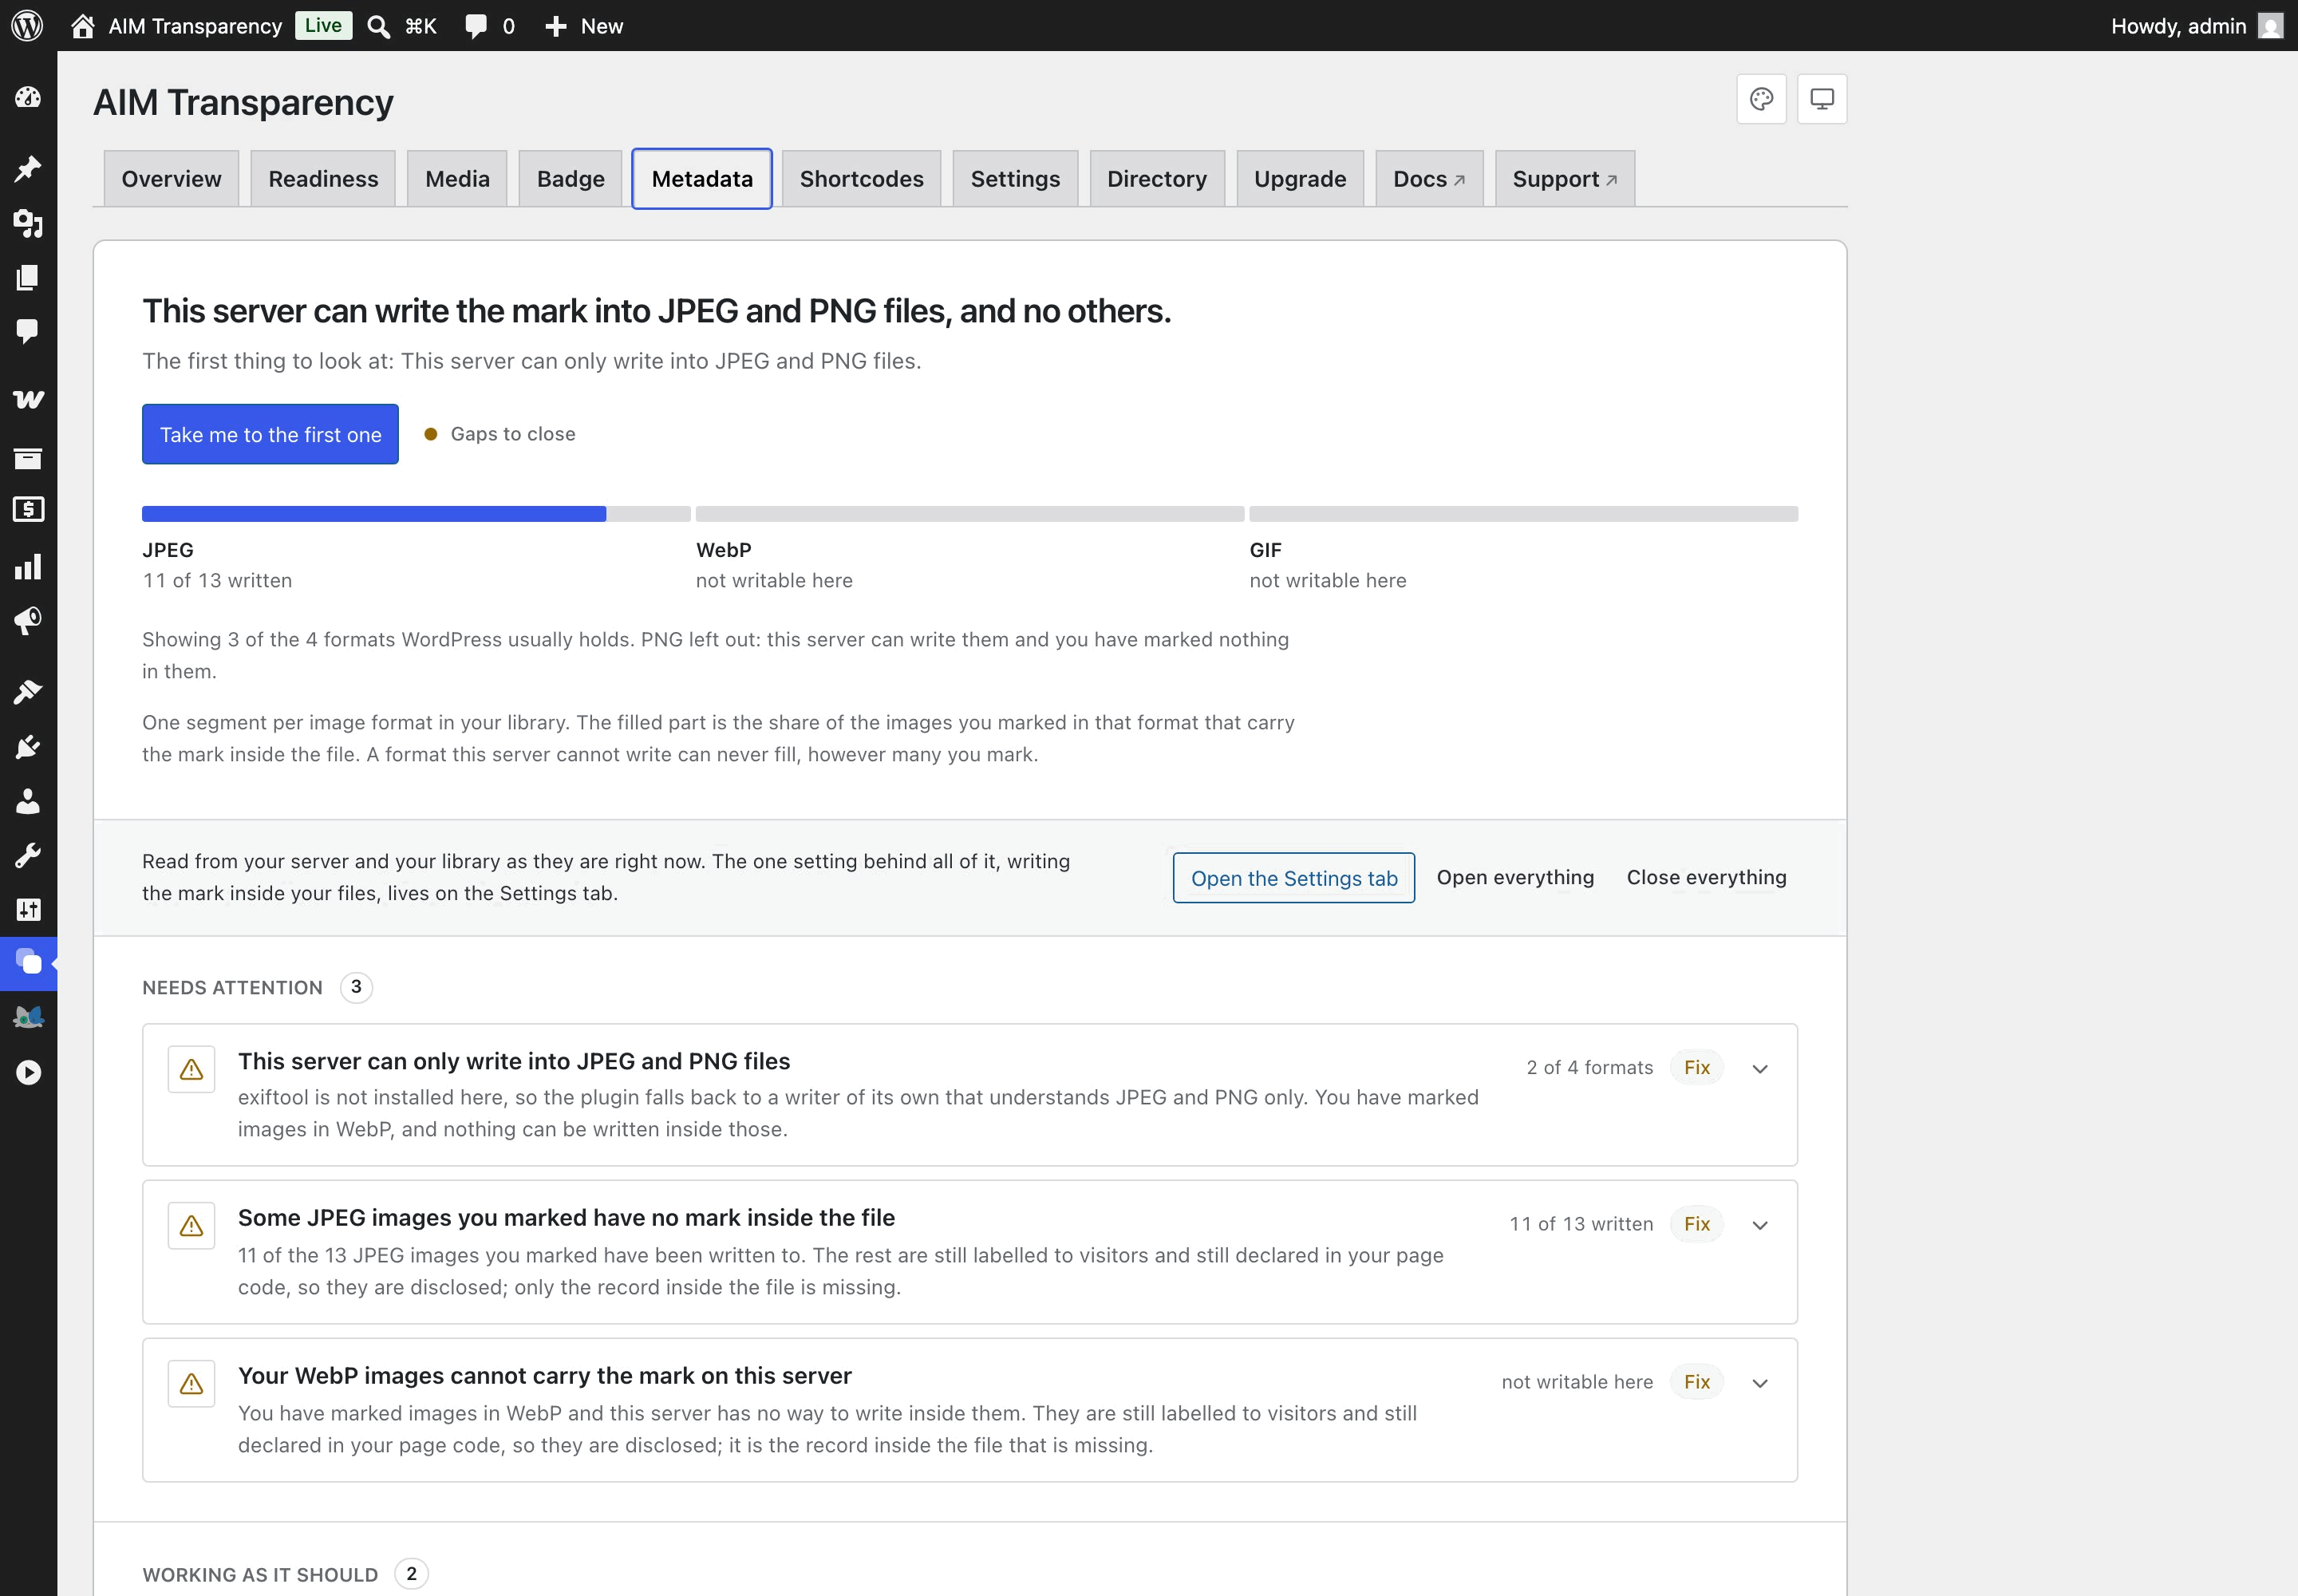
Task: Open the Media tab
Action: pyautogui.click(x=457, y=179)
